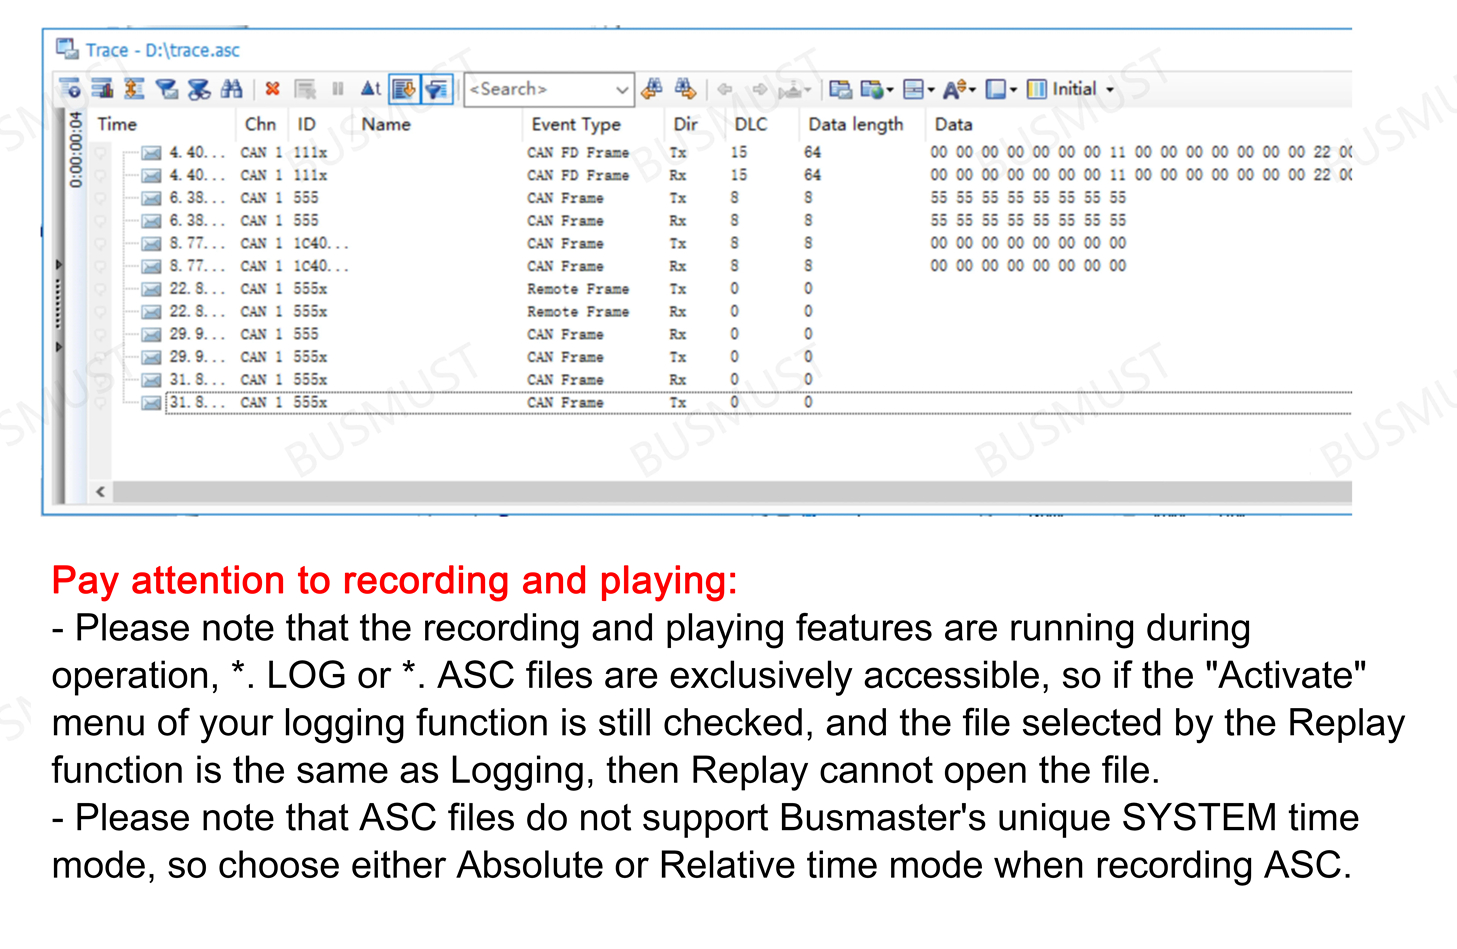The width and height of the screenshot is (1457, 949).
Task: Click the find next binoculars icon
Action: [685, 89]
